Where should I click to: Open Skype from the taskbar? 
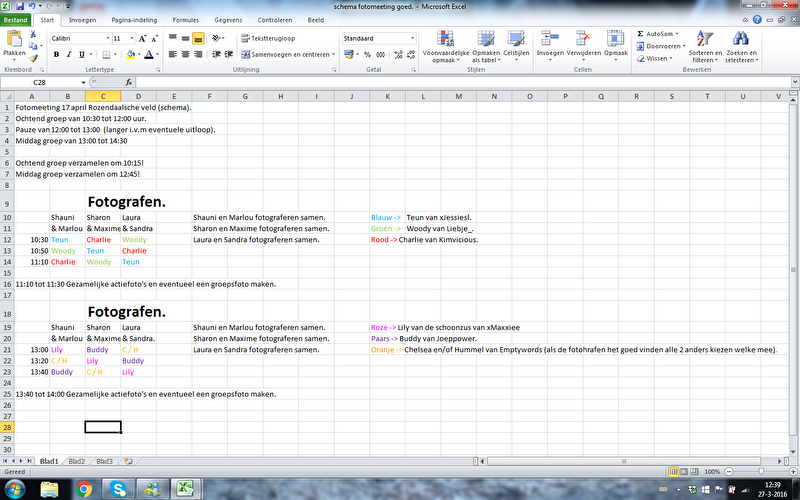(x=118, y=489)
